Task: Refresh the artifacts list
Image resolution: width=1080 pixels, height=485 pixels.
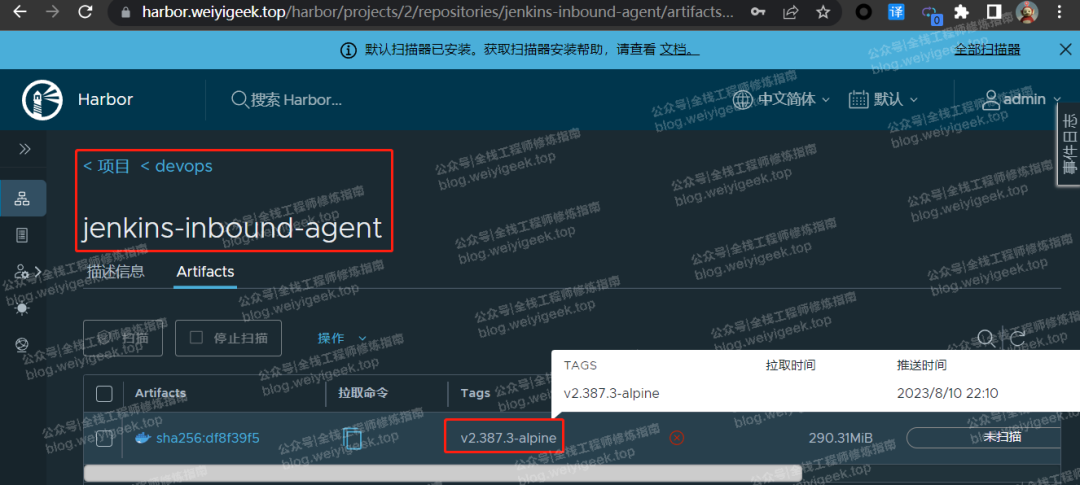Action: click(1017, 338)
